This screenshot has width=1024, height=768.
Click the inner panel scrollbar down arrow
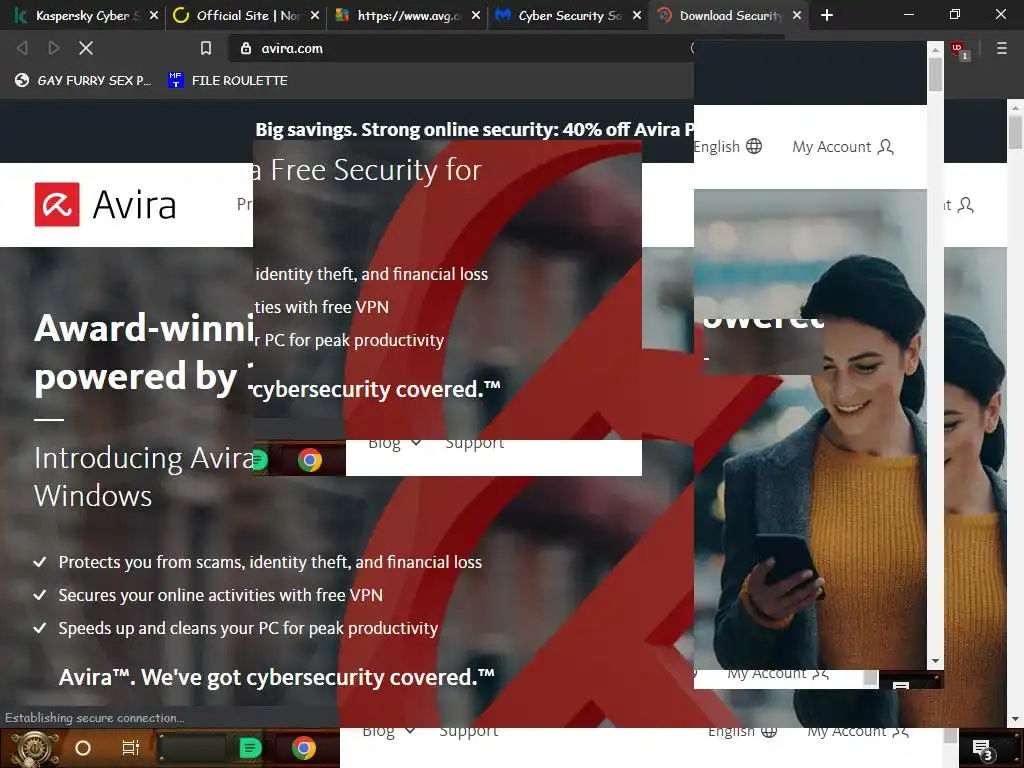coord(935,661)
